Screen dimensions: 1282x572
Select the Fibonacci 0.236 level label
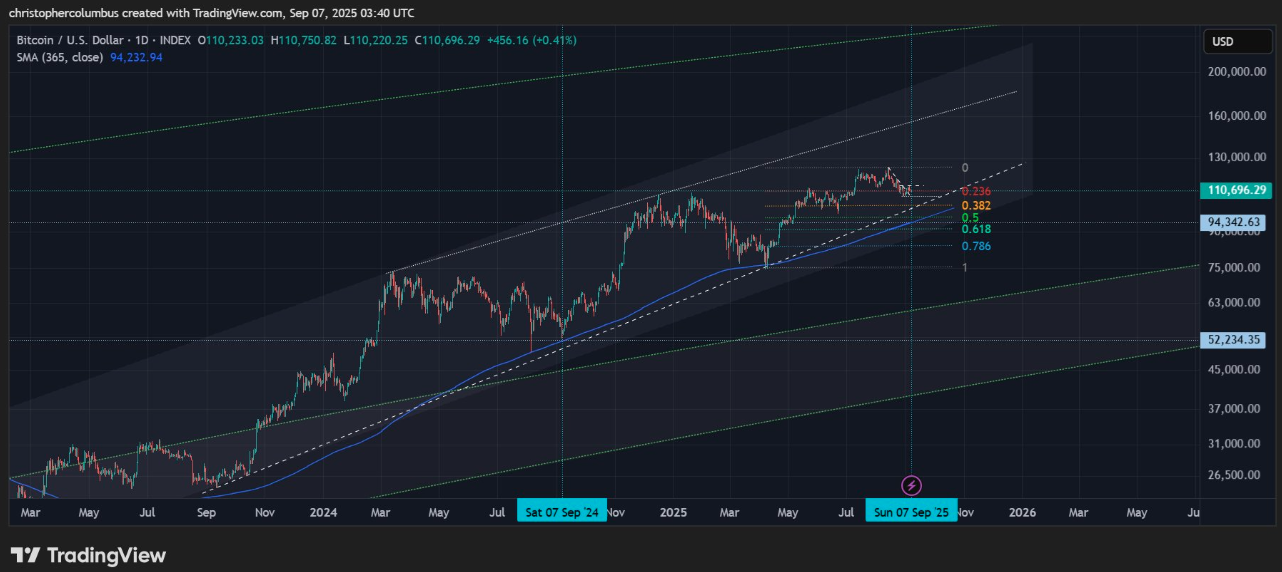[976, 191]
